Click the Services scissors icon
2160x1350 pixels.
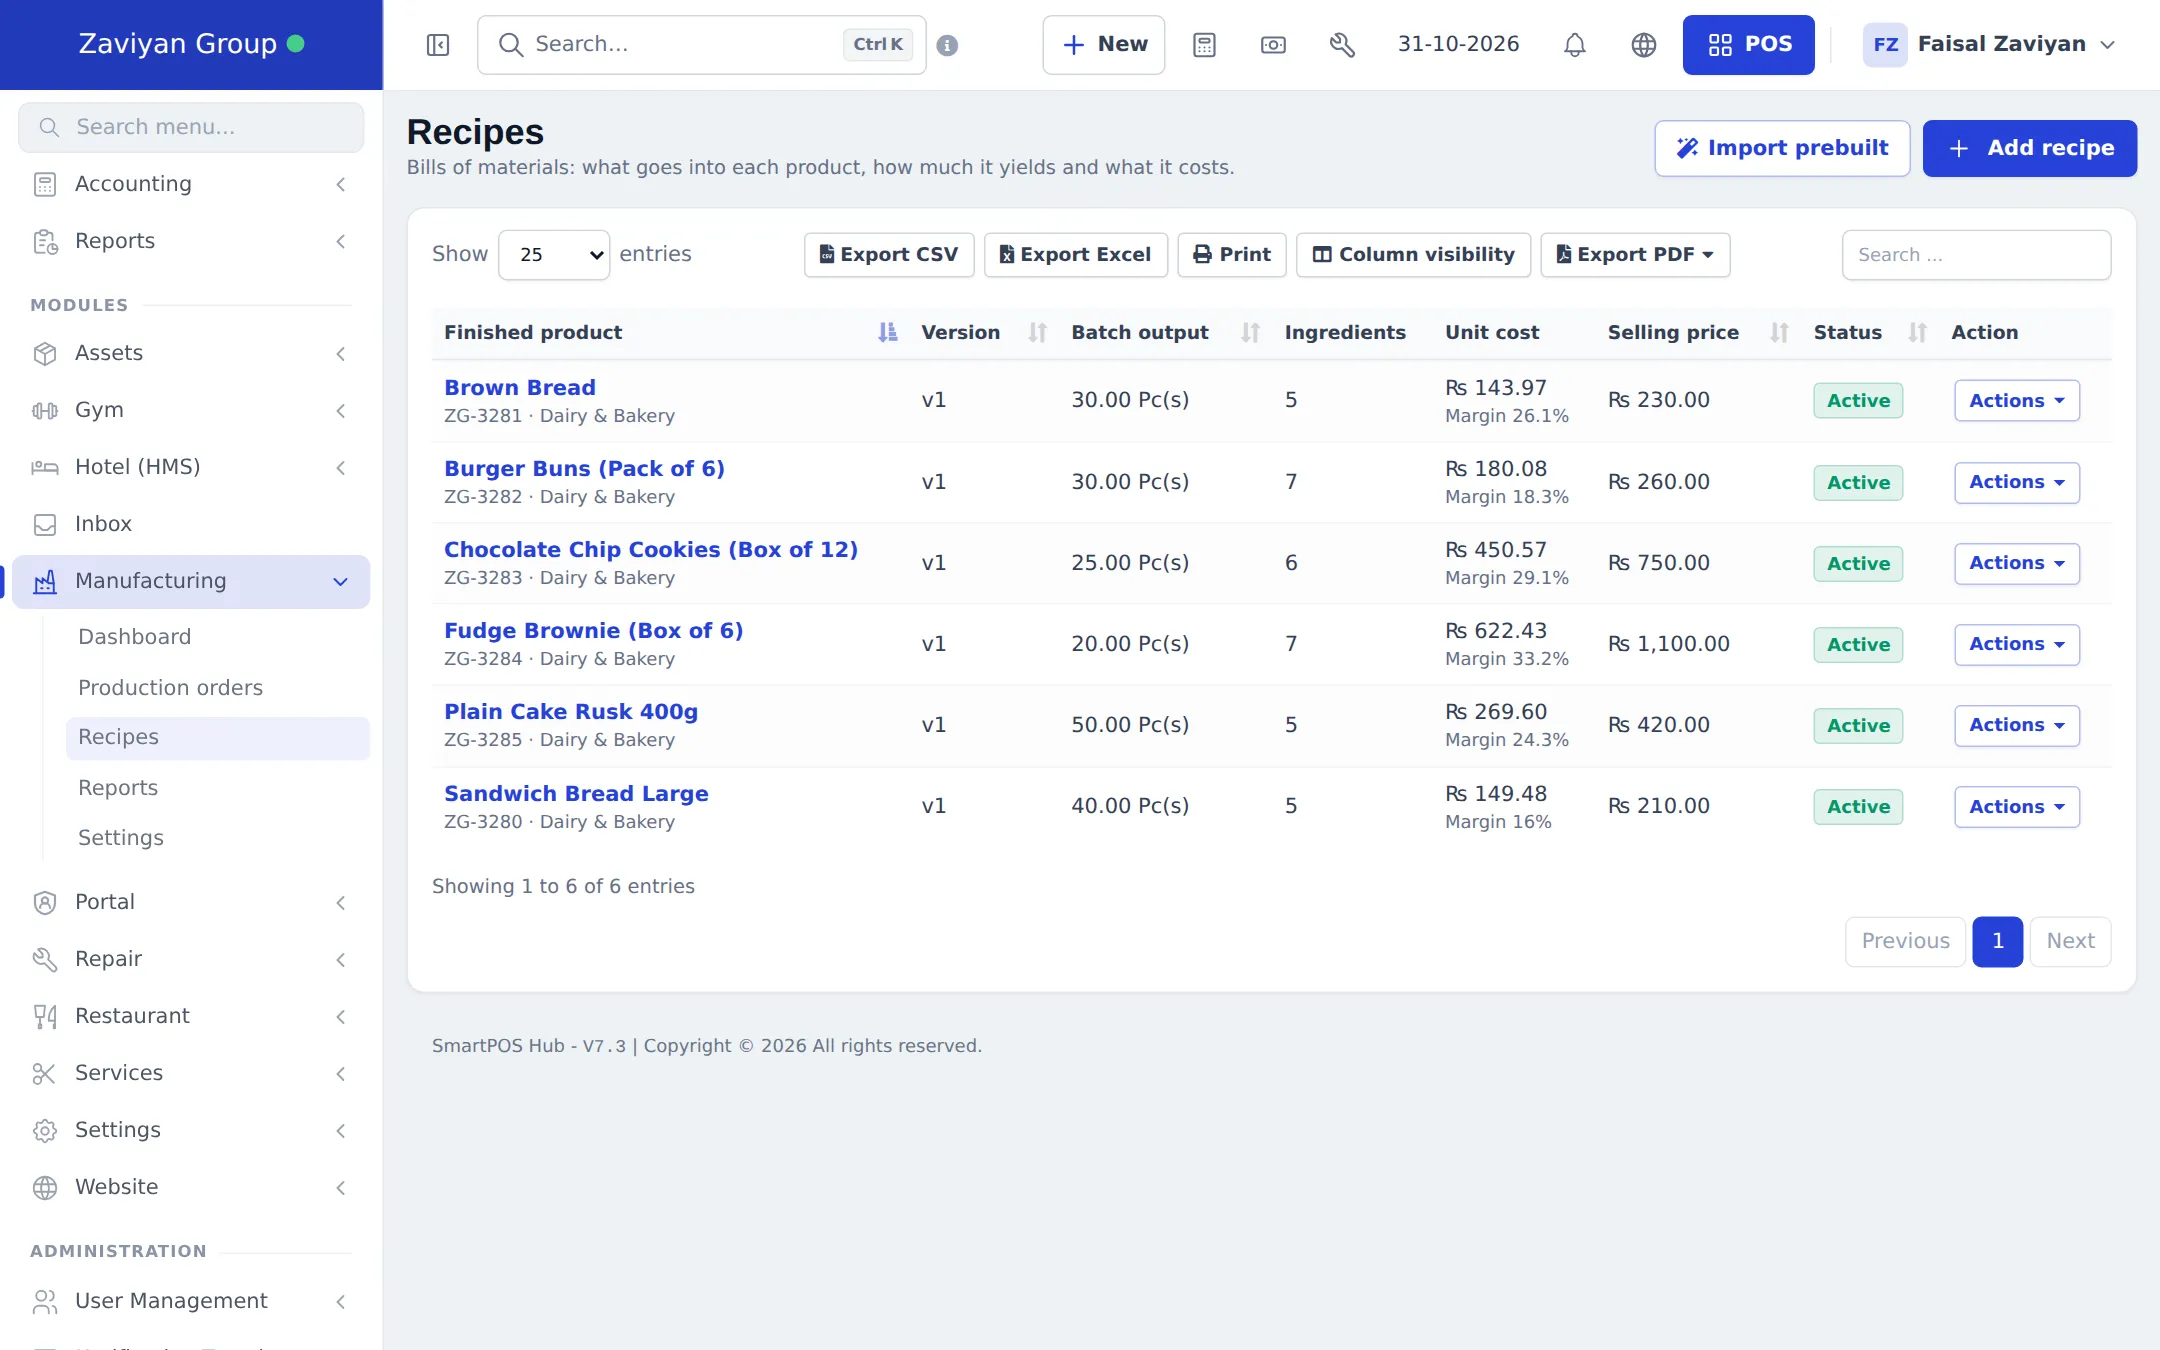pyautogui.click(x=45, y=1073)
